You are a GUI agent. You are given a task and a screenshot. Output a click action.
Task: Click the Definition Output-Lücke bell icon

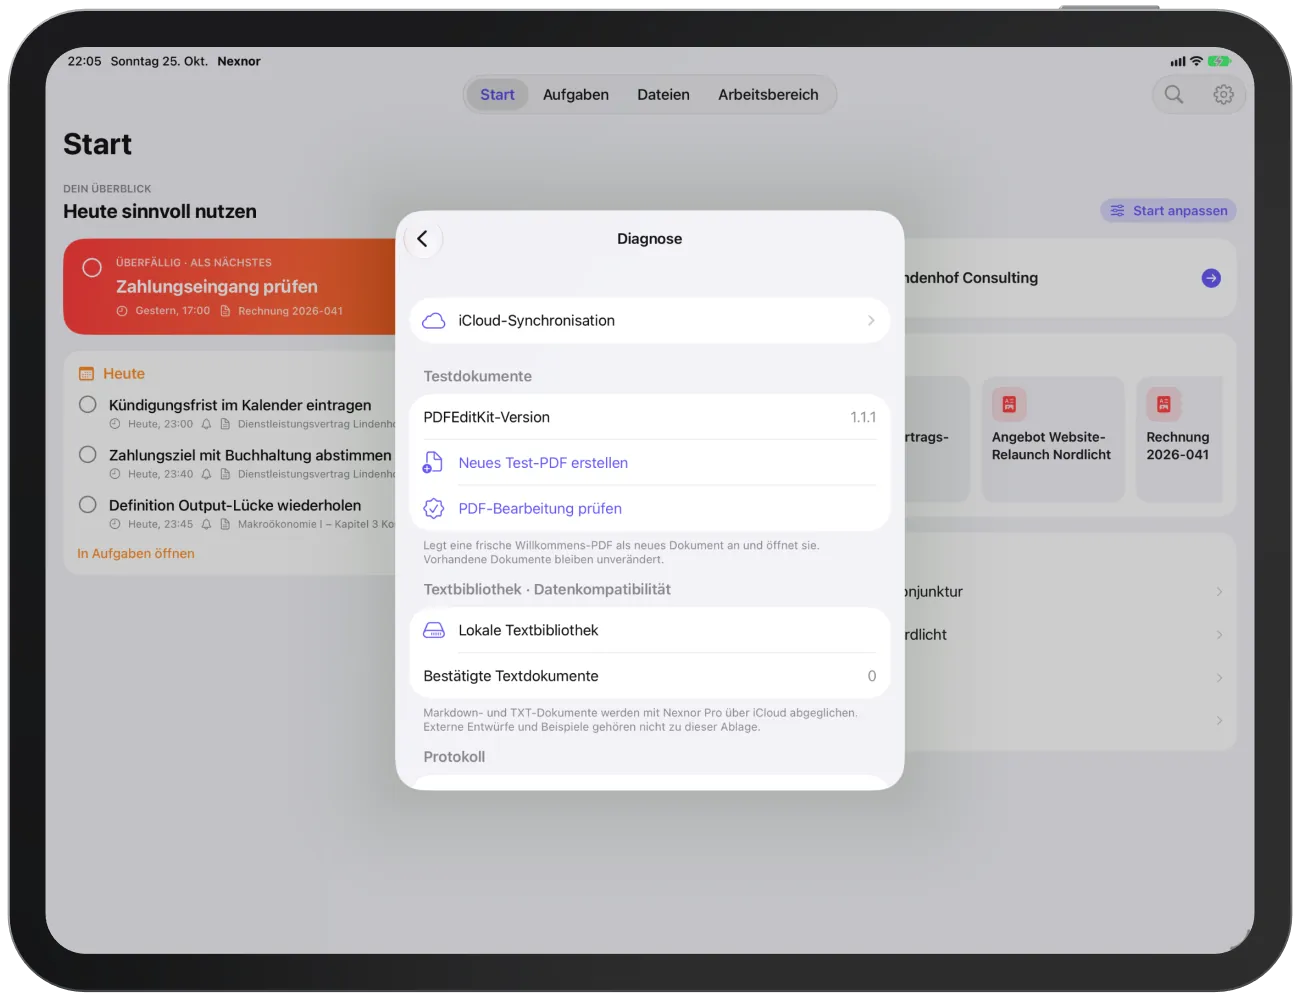(x=206, y=525)
